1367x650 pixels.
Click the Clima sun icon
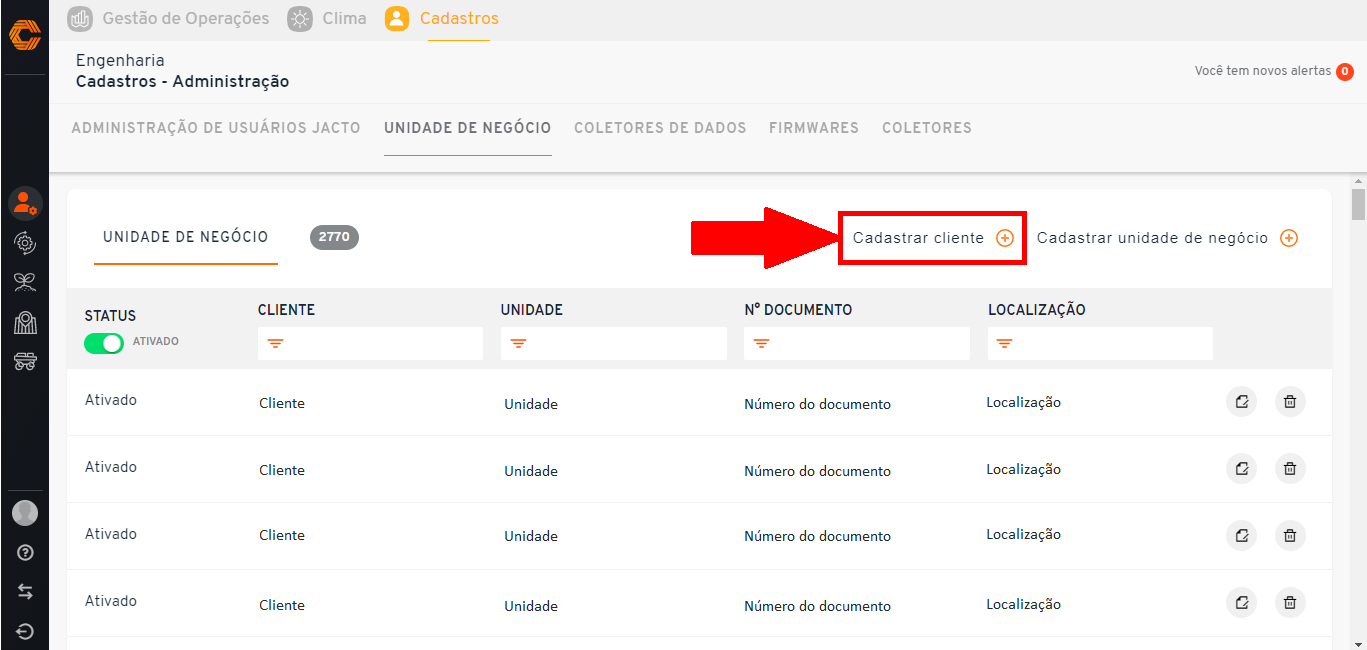pos(300,18)
